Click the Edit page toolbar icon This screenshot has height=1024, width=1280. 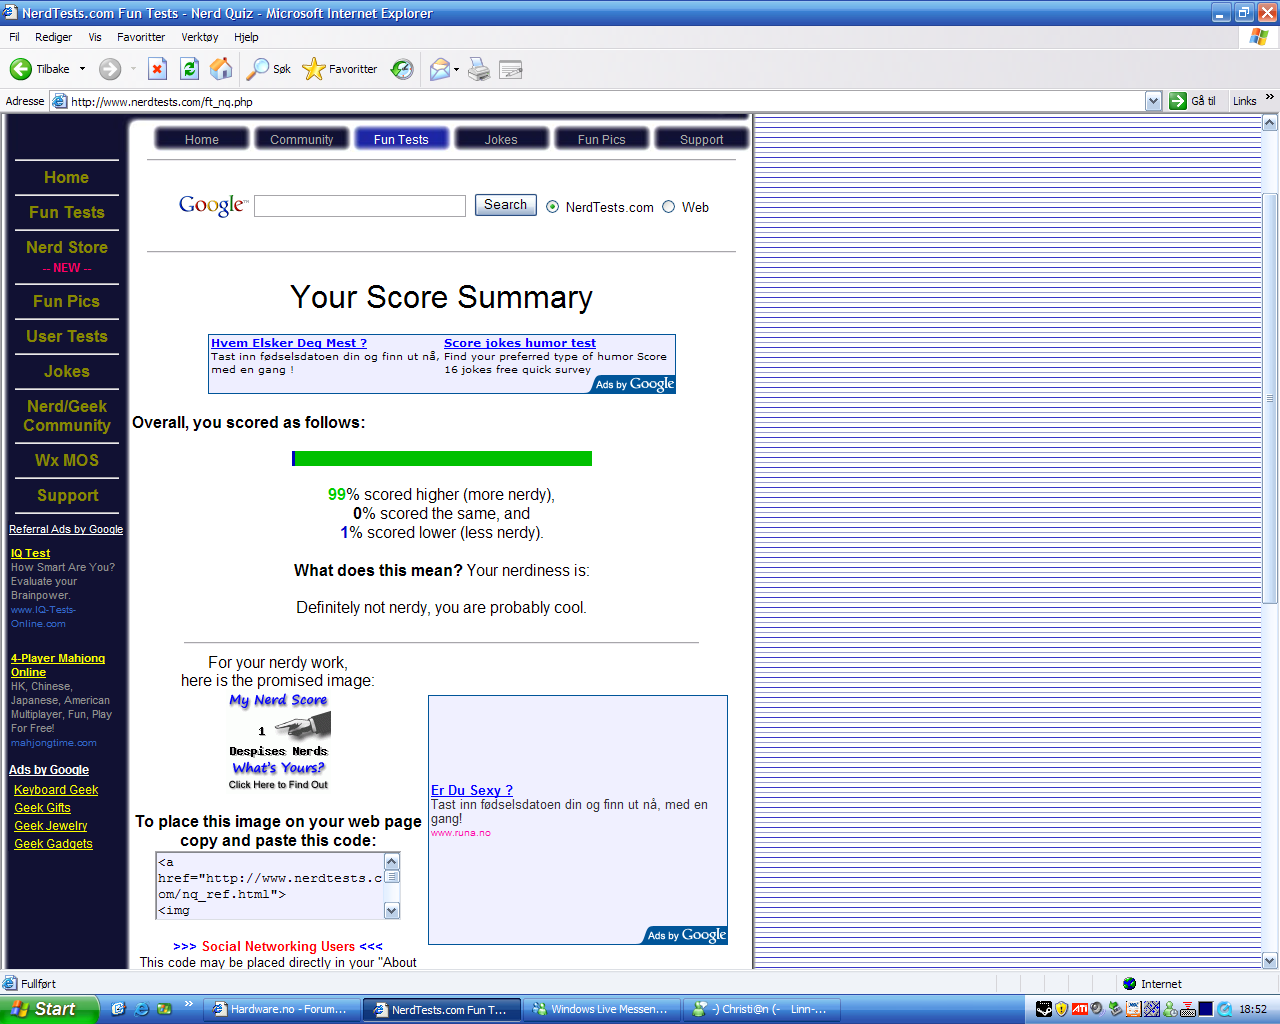[x=511, y=69]
